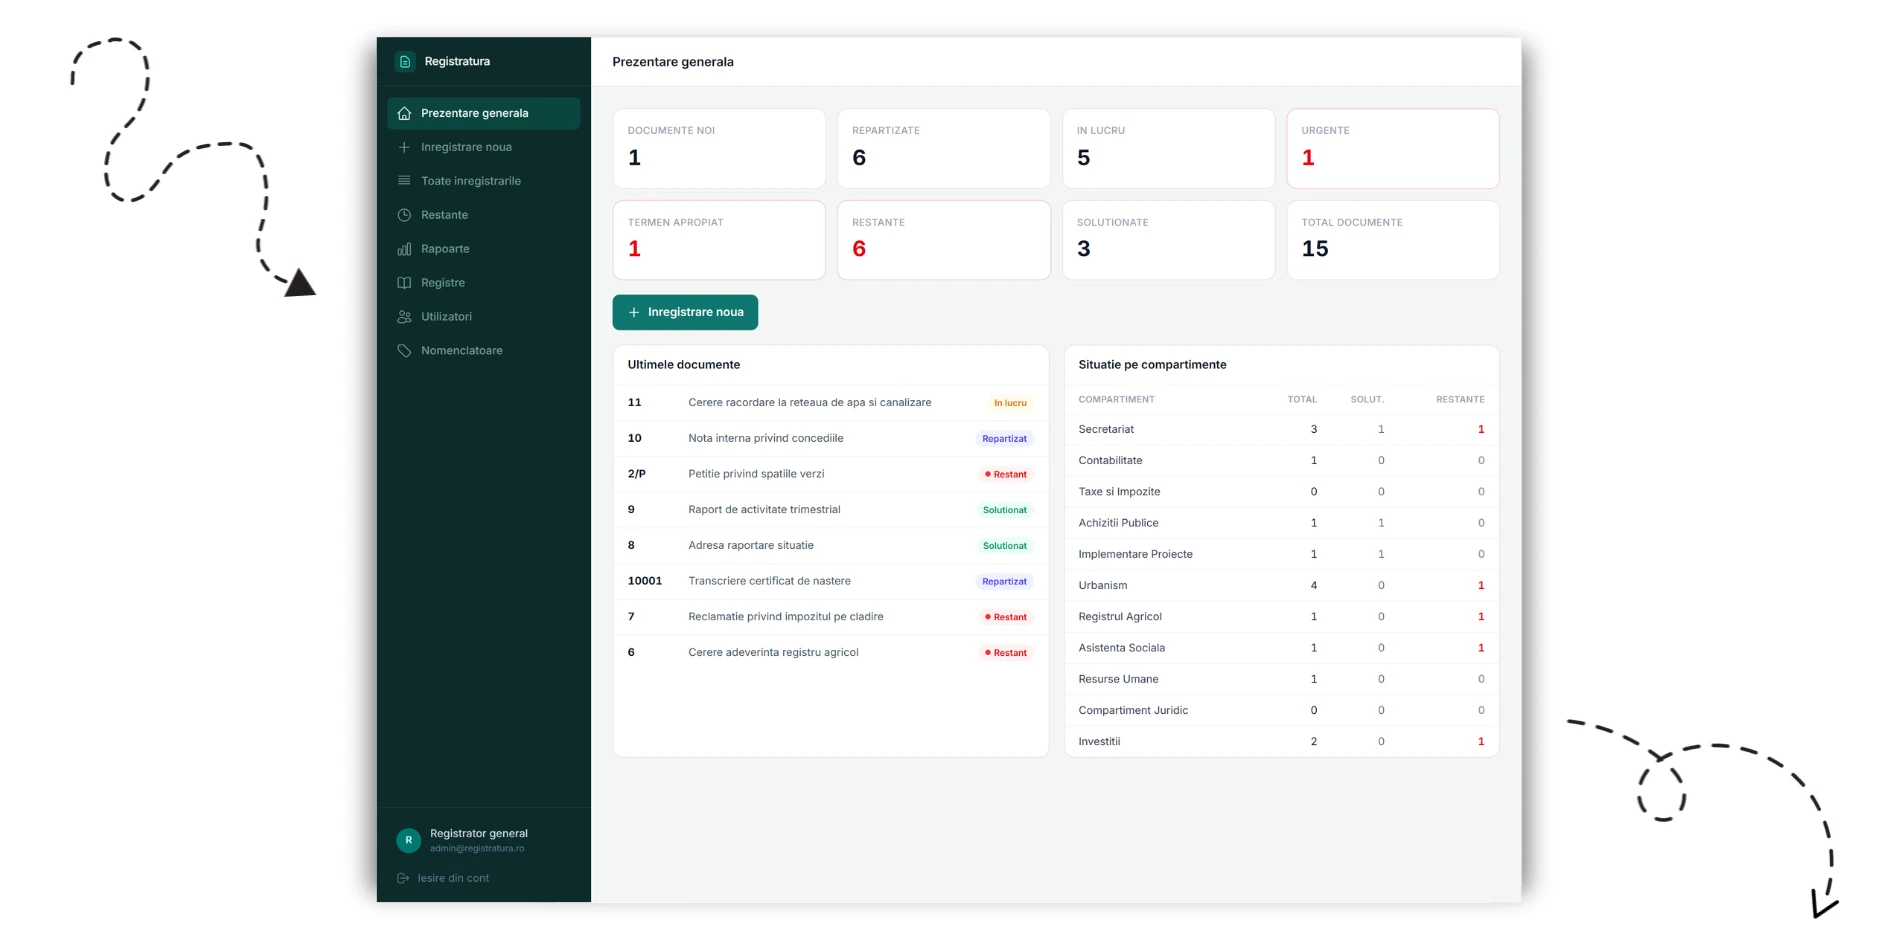This screenshot has width=1897, height=940.
Task: Click the bar chart icon beside Rapoarte
Action: (x=404, y=250)
